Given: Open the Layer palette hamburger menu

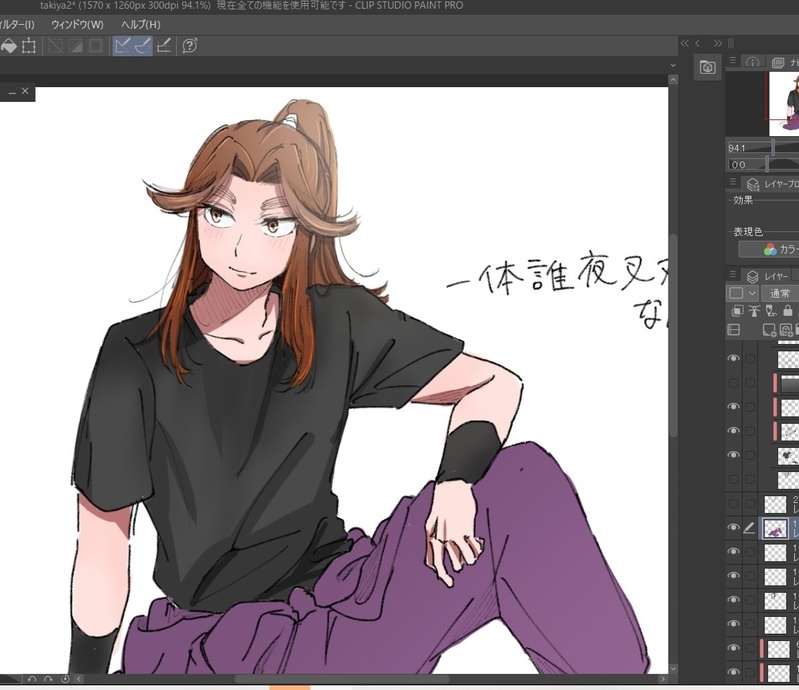Looking at the screenshot, I should (733, 274).
